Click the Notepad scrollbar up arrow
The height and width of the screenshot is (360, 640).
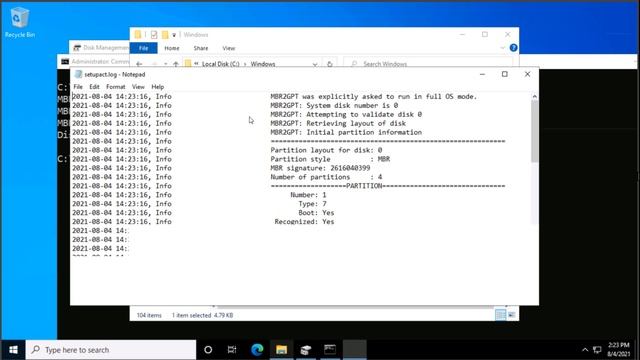click(x=534, y=96)
